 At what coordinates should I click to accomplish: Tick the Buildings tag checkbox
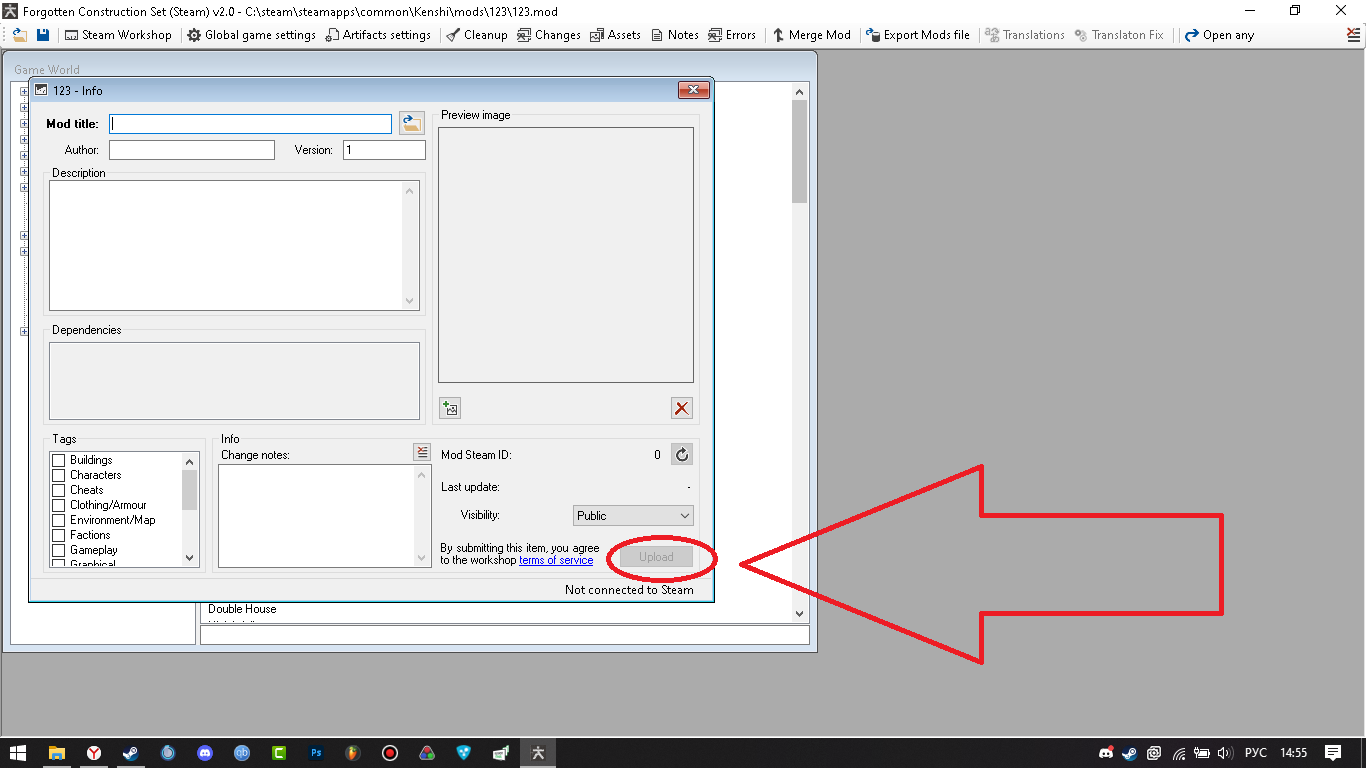pos(59,460)
